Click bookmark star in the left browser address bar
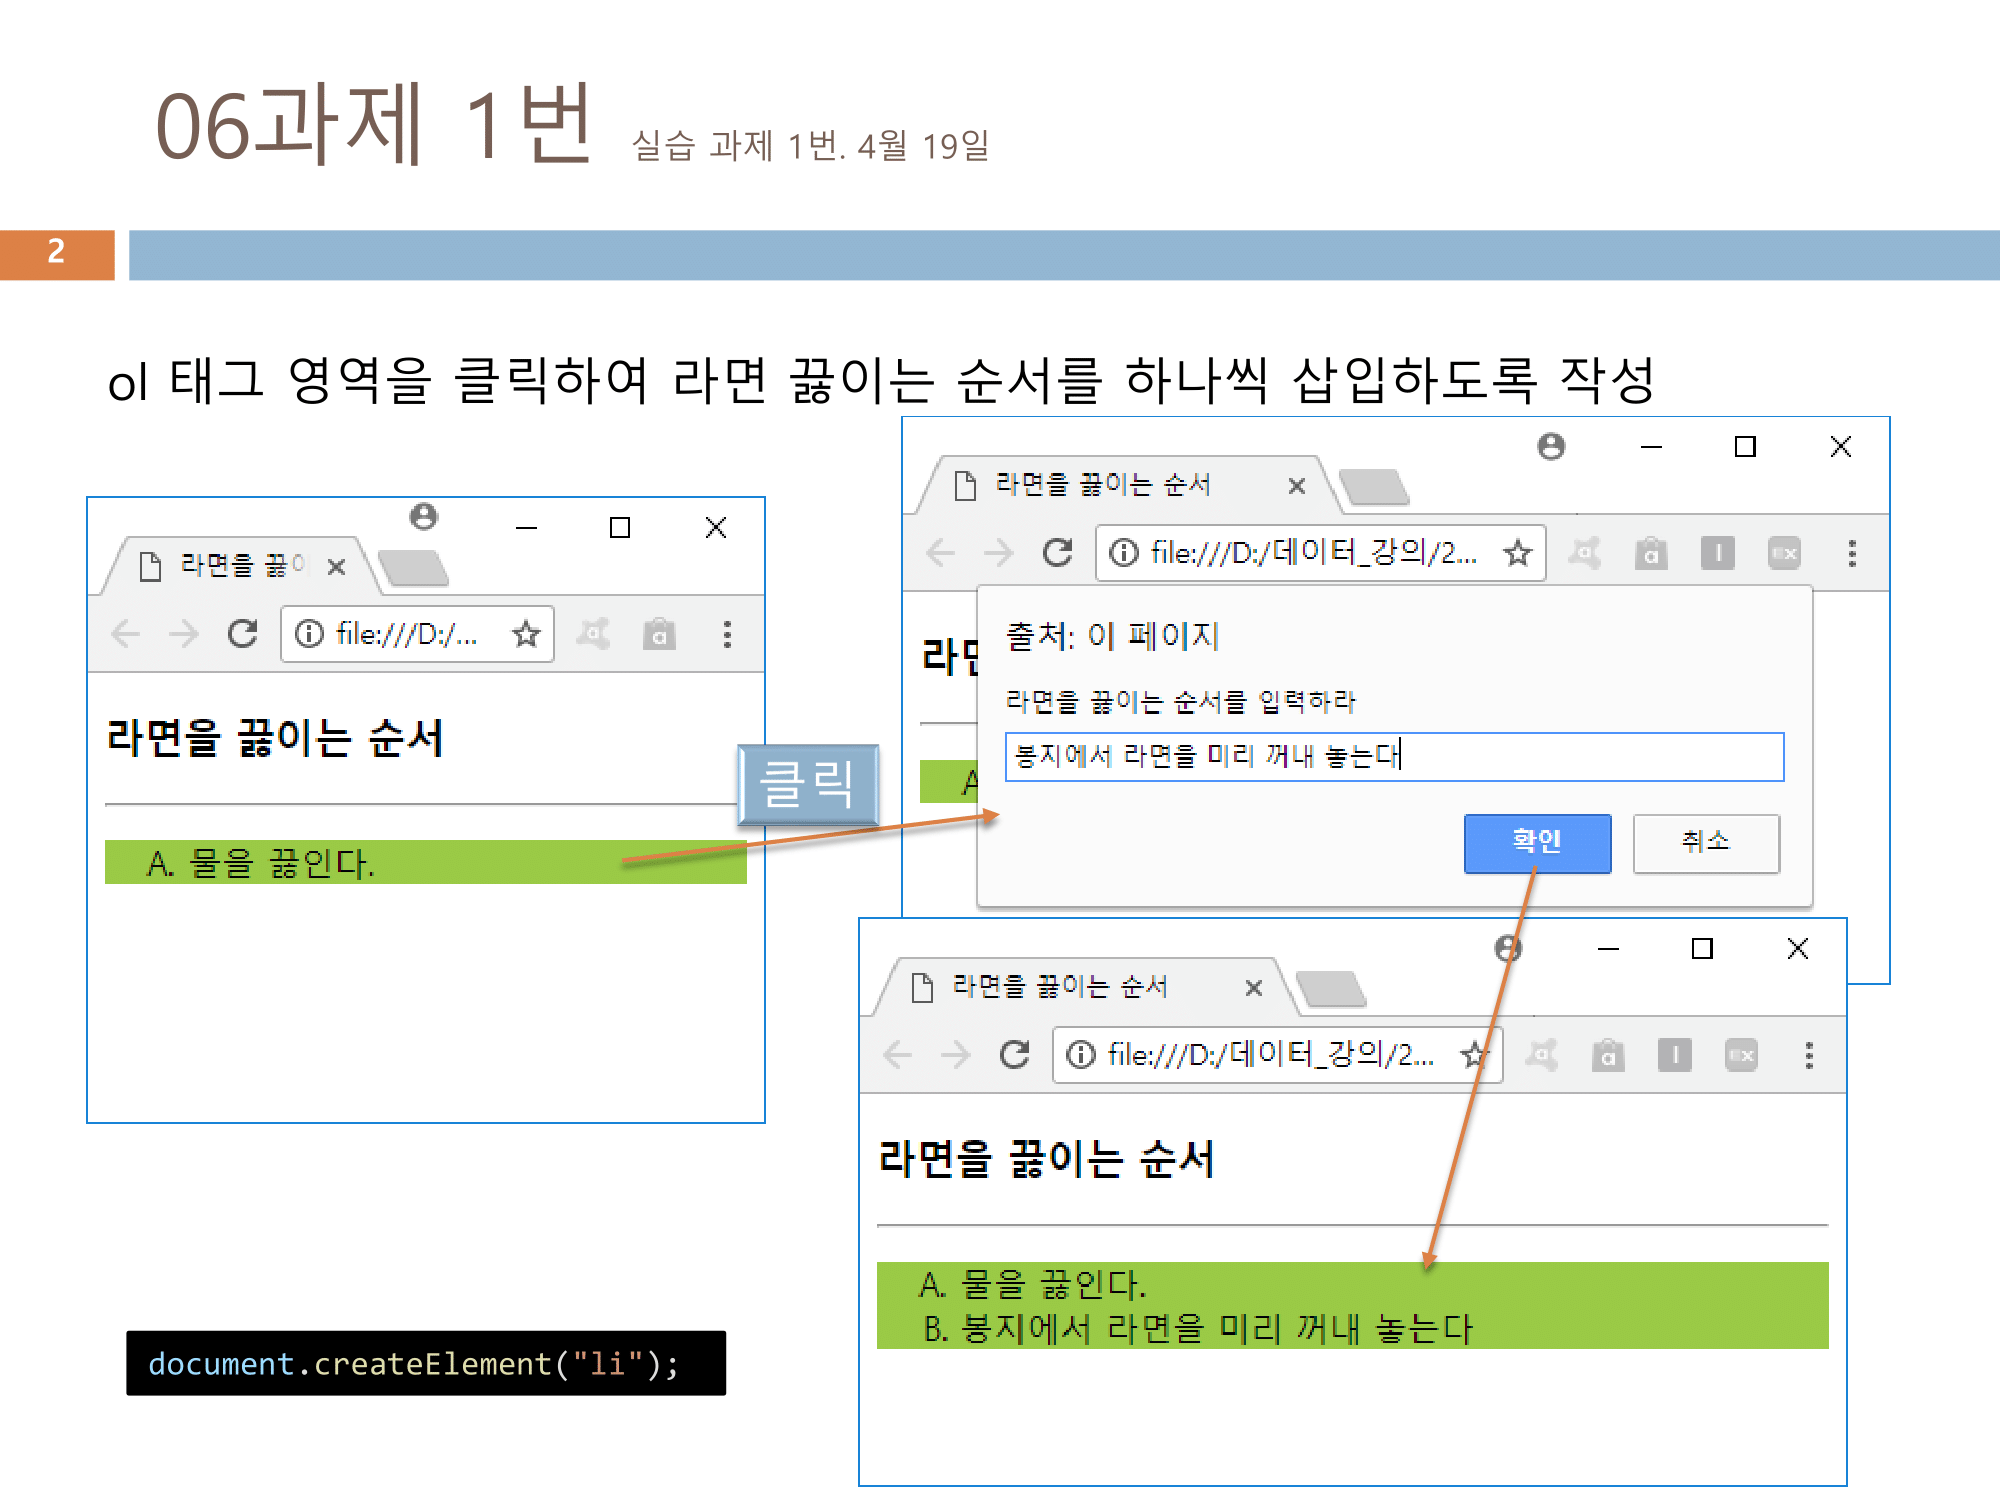 coord(526,634)
